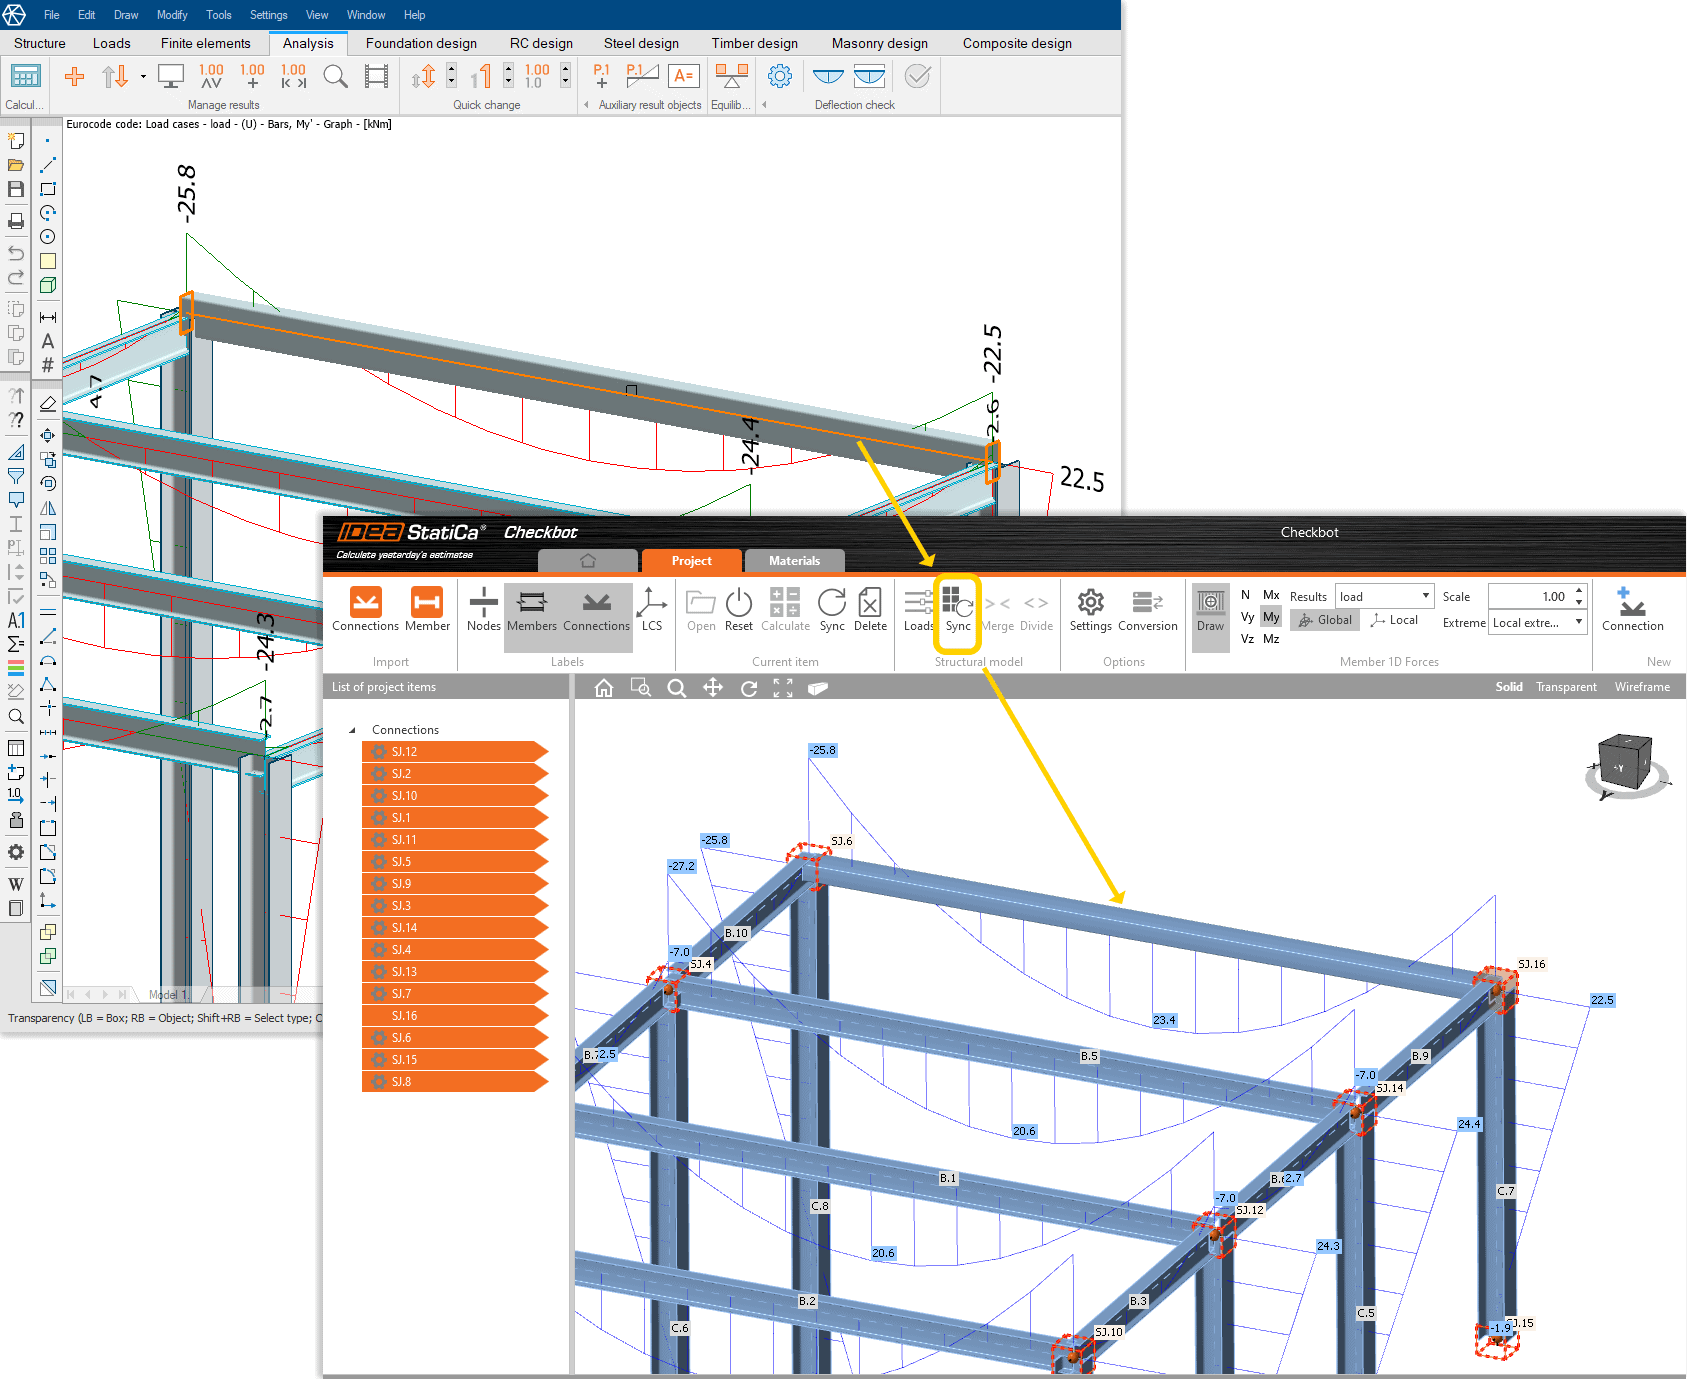Set view mode to Solid

[1509, 687]
